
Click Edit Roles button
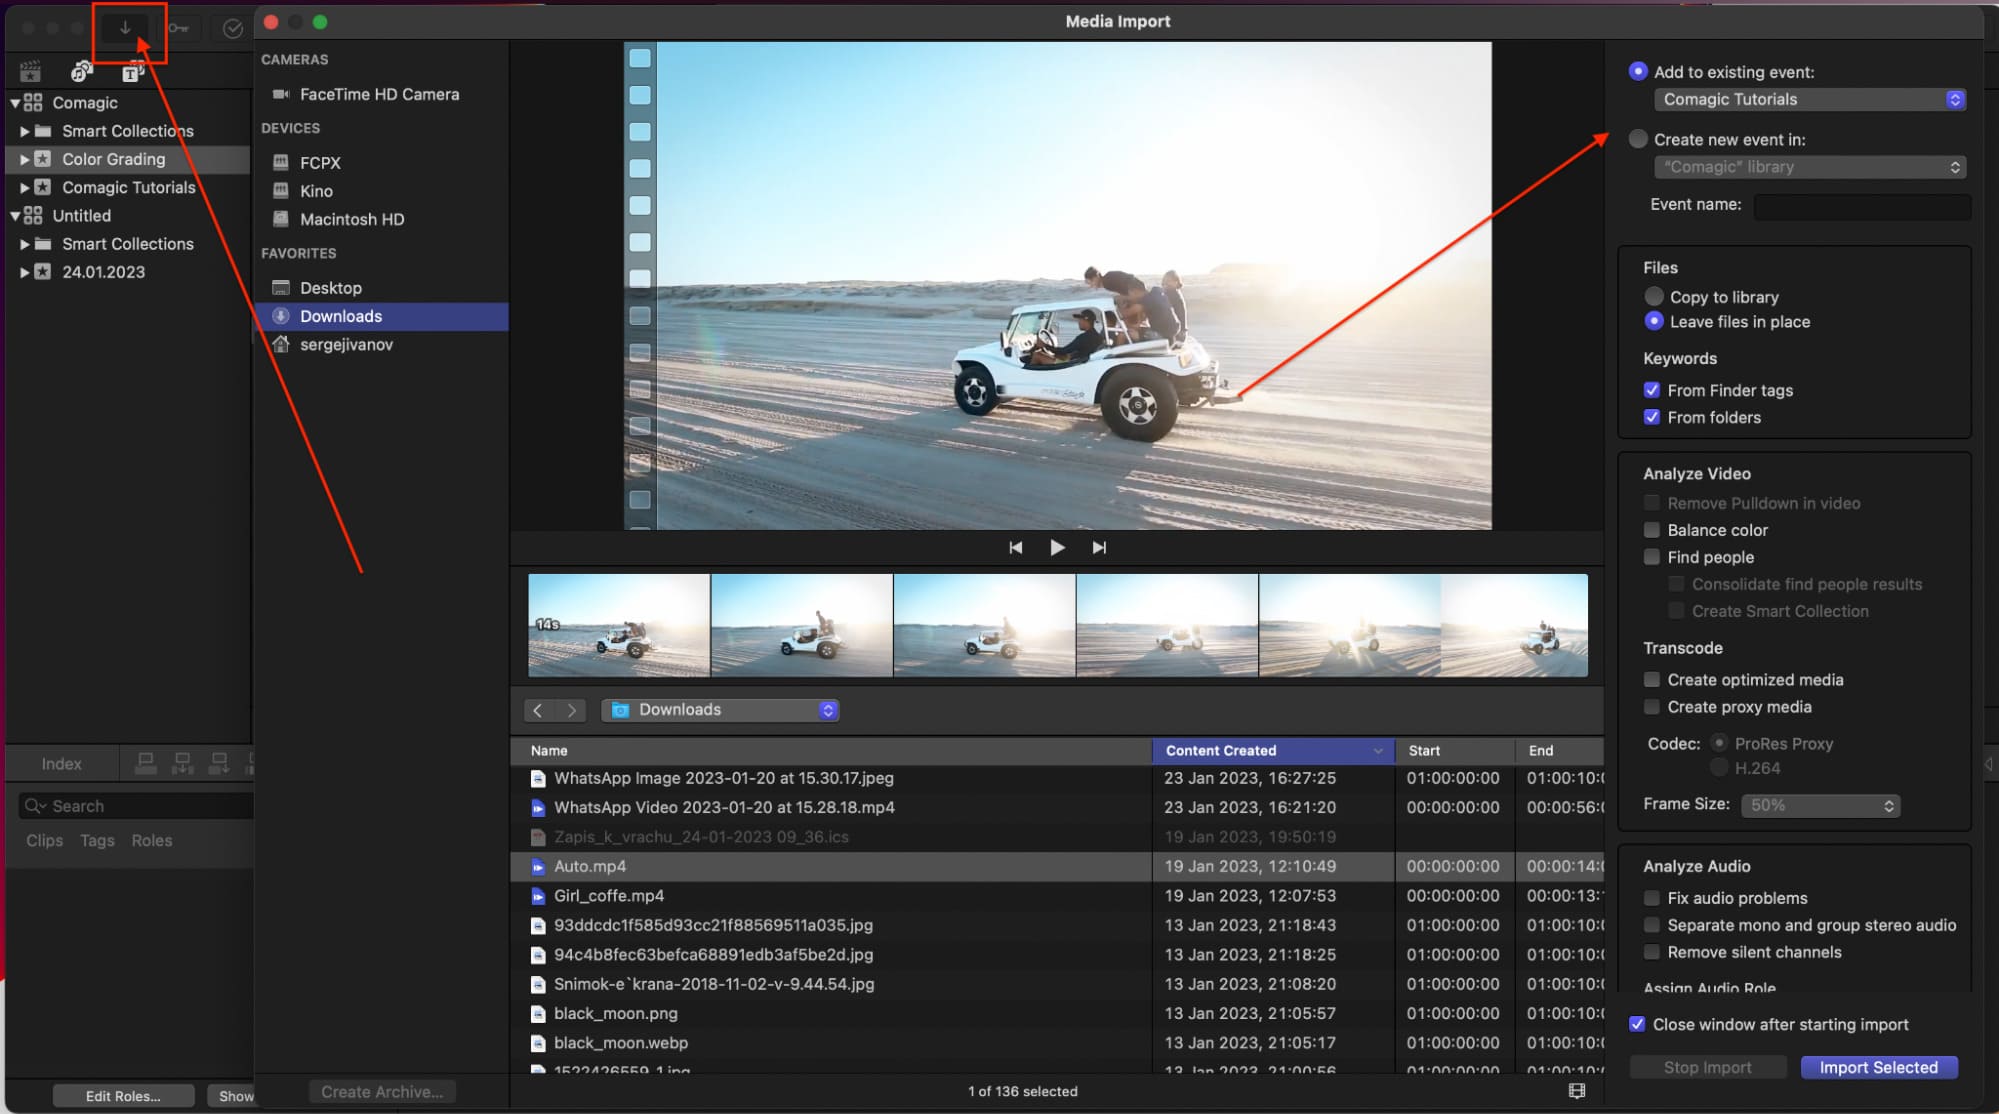coord(123,1096)
